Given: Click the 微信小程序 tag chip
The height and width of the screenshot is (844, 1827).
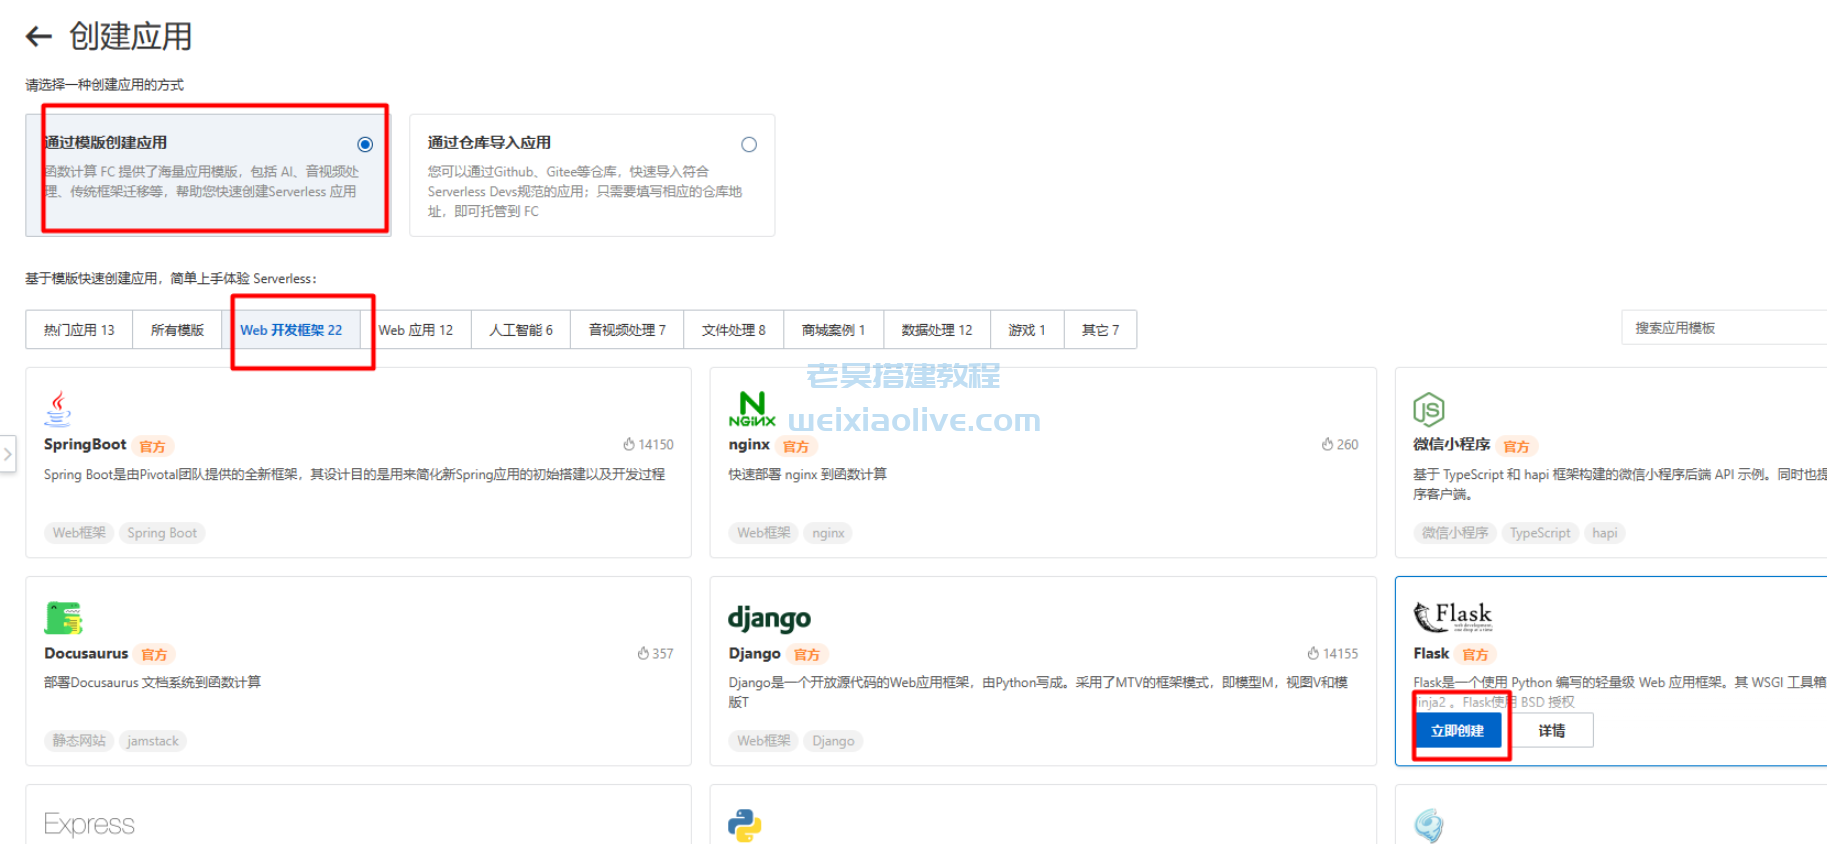Looking at the screenshot, I should pos(1455,533).
